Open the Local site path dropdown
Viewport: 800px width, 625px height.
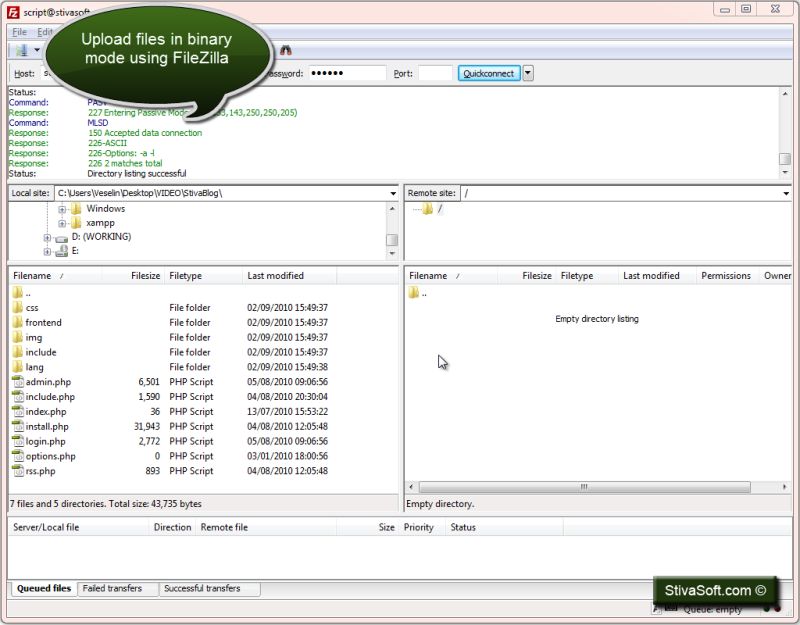pyautogui.click(x=394, y=193)
